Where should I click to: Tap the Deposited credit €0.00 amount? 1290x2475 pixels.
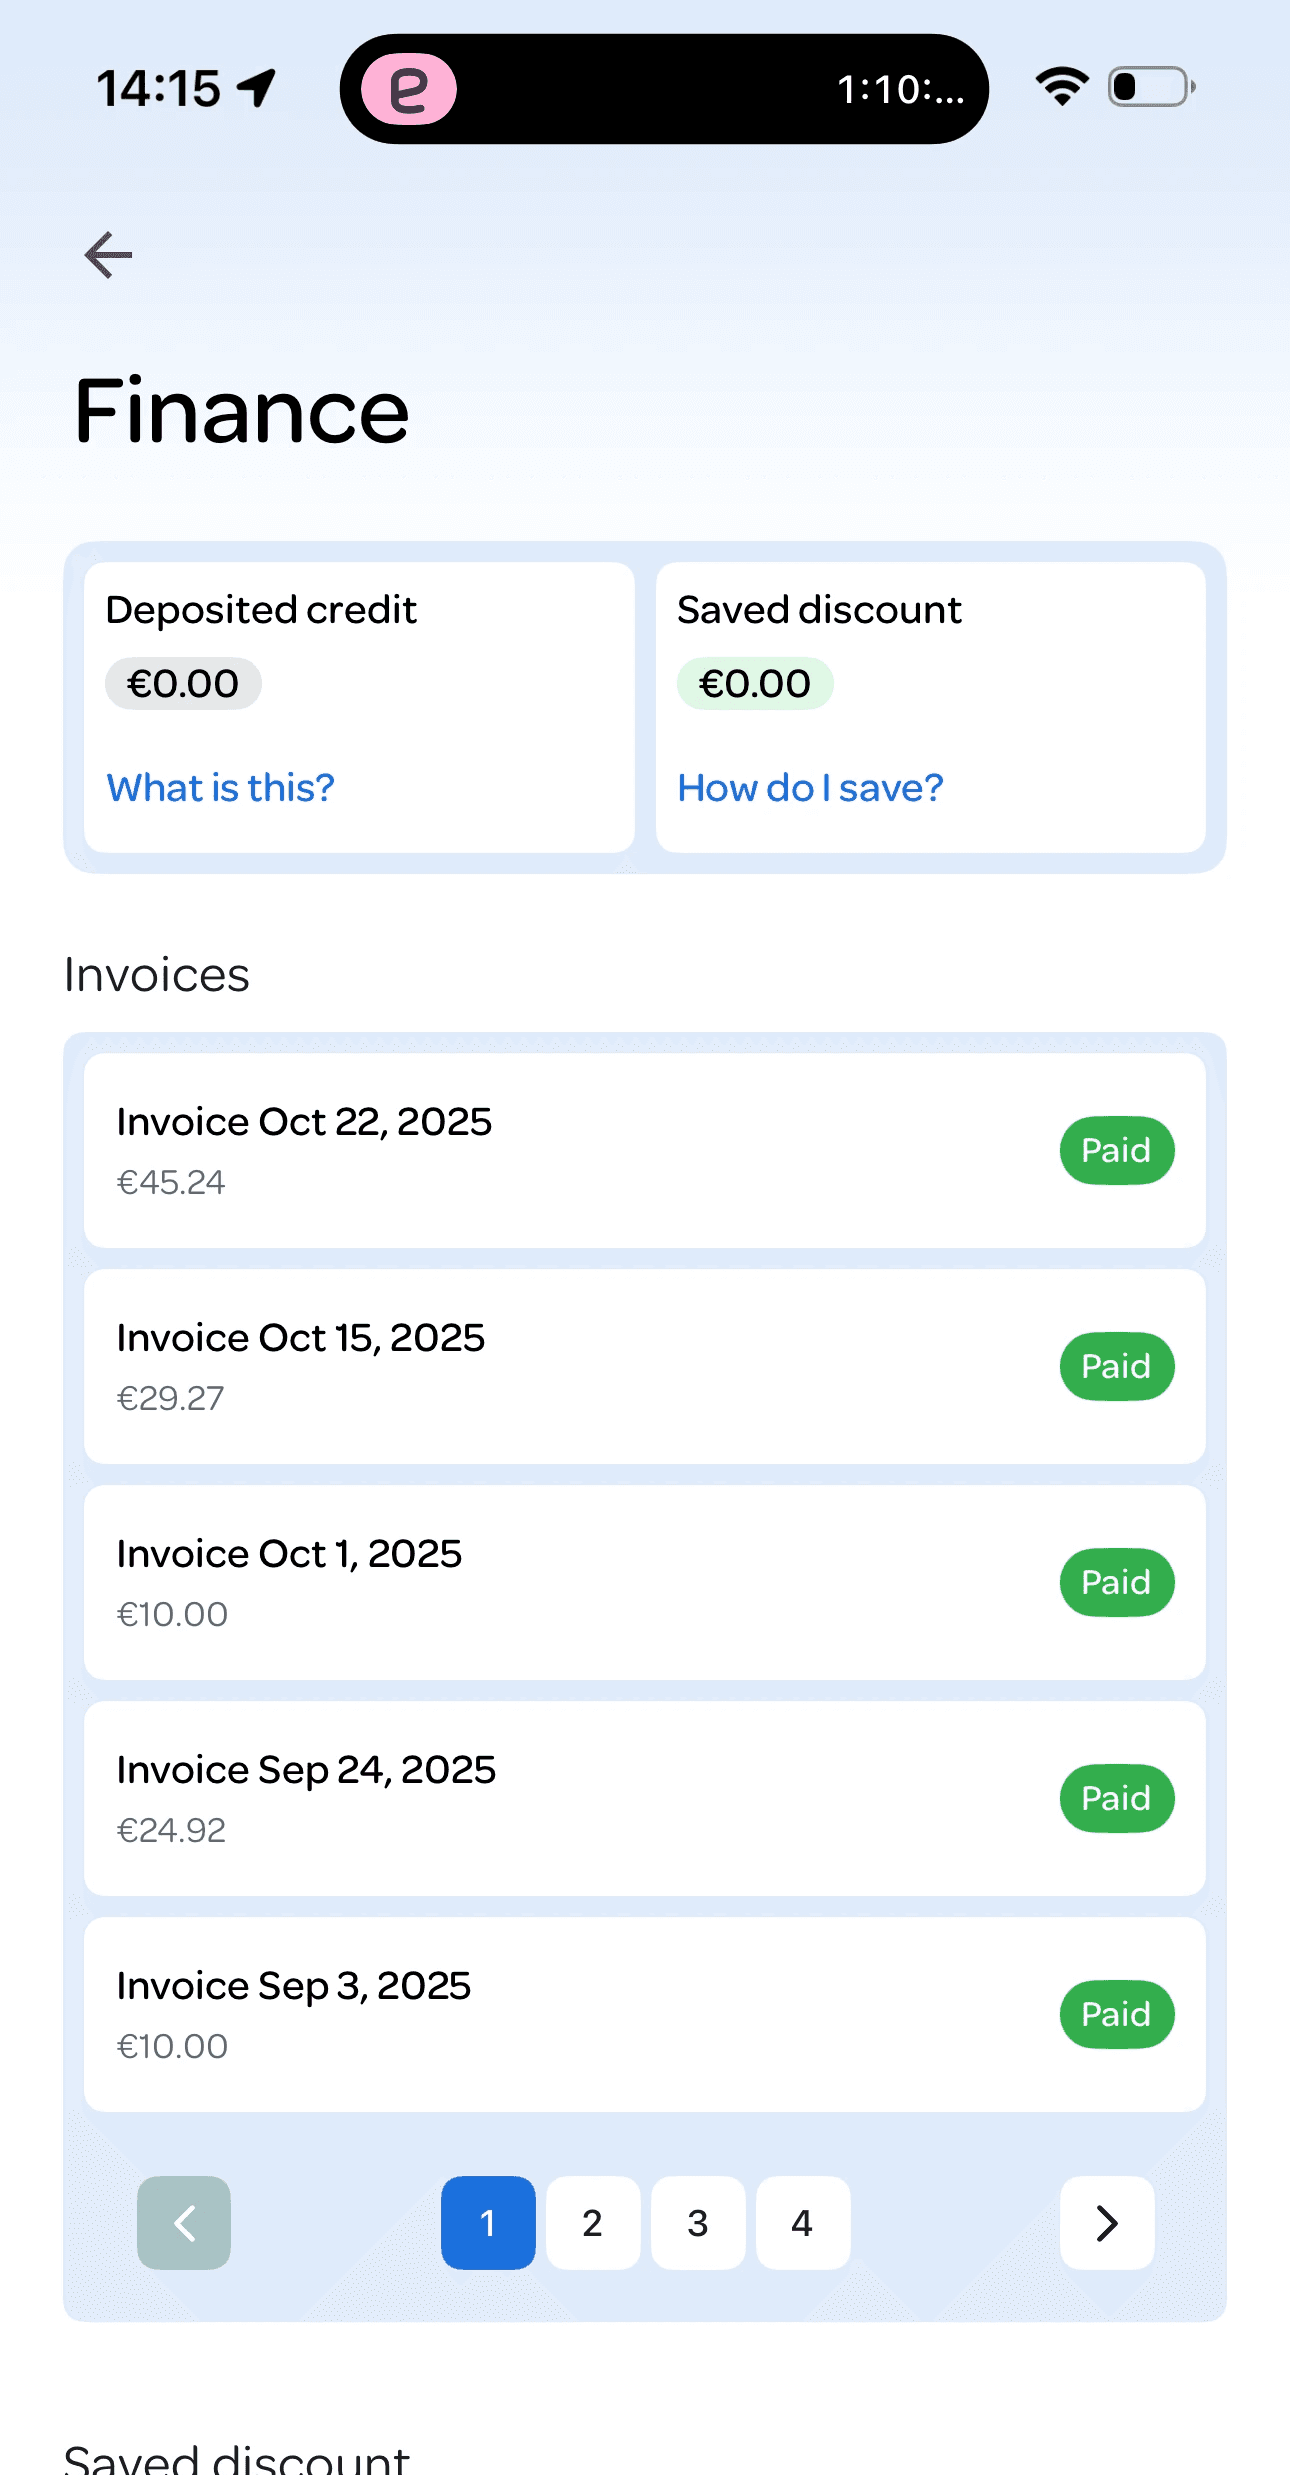[183, 684]
